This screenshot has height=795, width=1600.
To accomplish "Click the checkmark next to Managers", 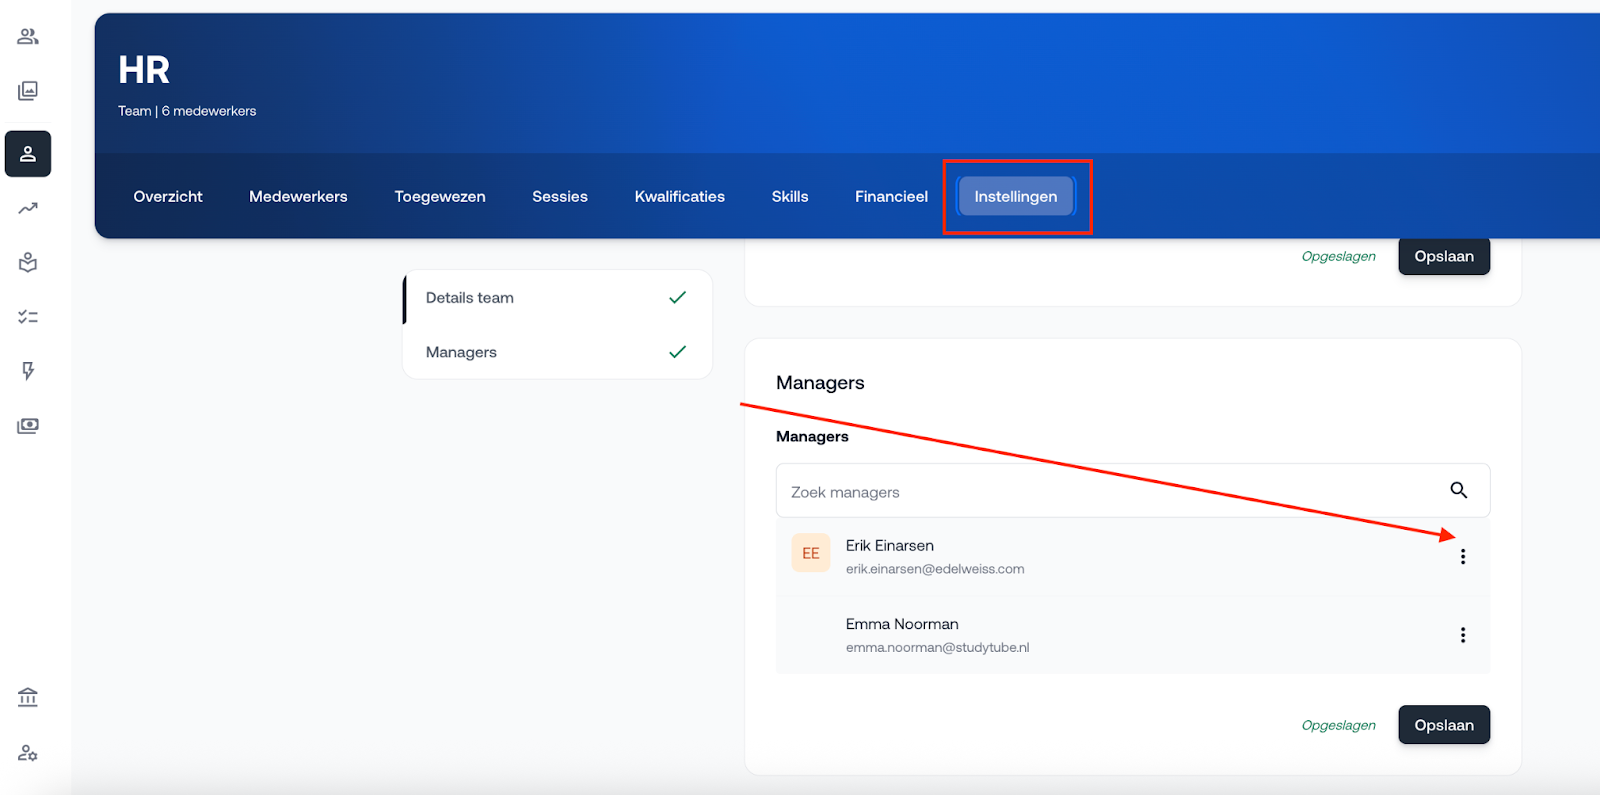I will 677,352.
